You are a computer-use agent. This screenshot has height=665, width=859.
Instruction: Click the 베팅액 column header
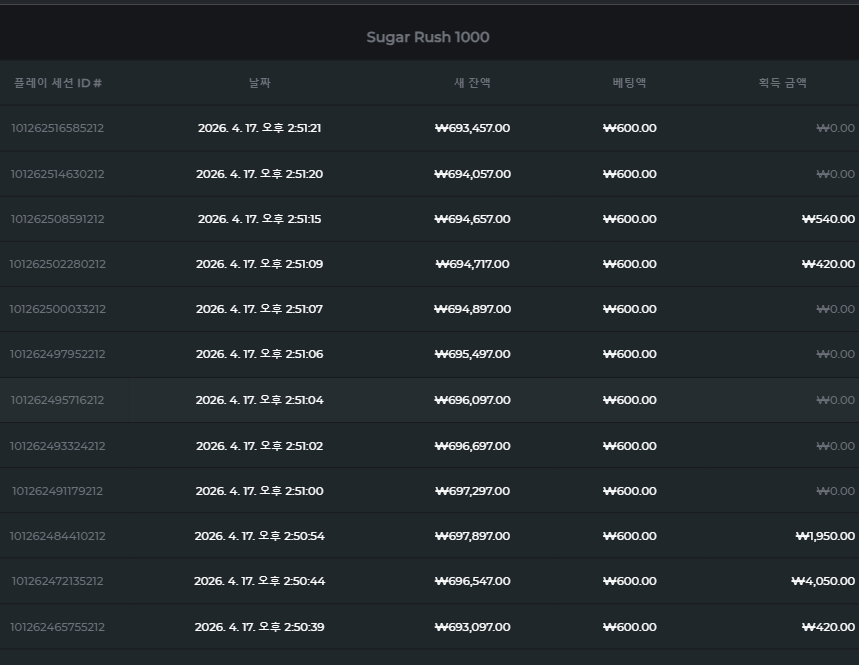point(629,83)
